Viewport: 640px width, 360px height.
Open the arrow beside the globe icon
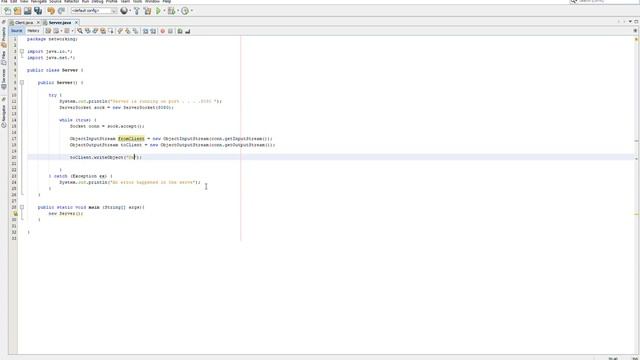(130, 11)
